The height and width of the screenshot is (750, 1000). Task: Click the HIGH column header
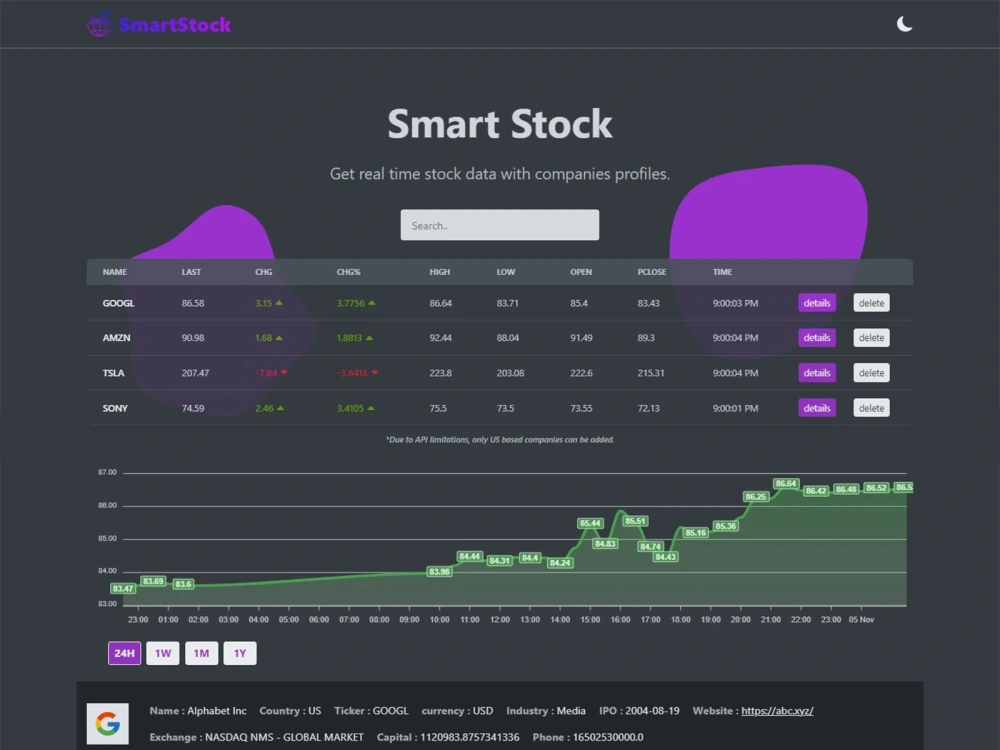[x=439, y=272]
